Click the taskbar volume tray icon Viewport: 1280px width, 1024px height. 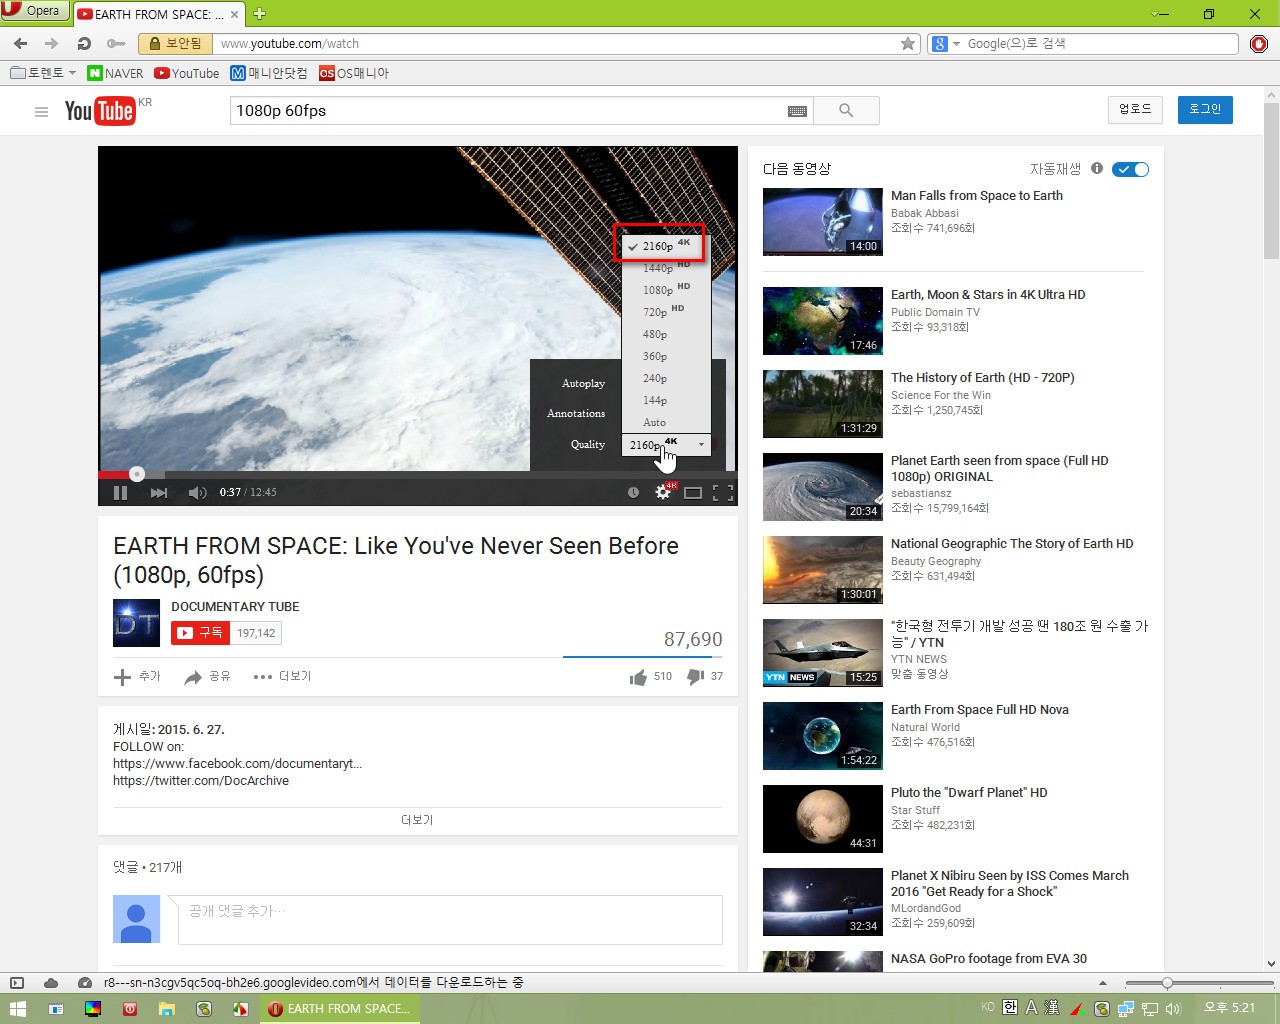(x=1173, y=1009)
